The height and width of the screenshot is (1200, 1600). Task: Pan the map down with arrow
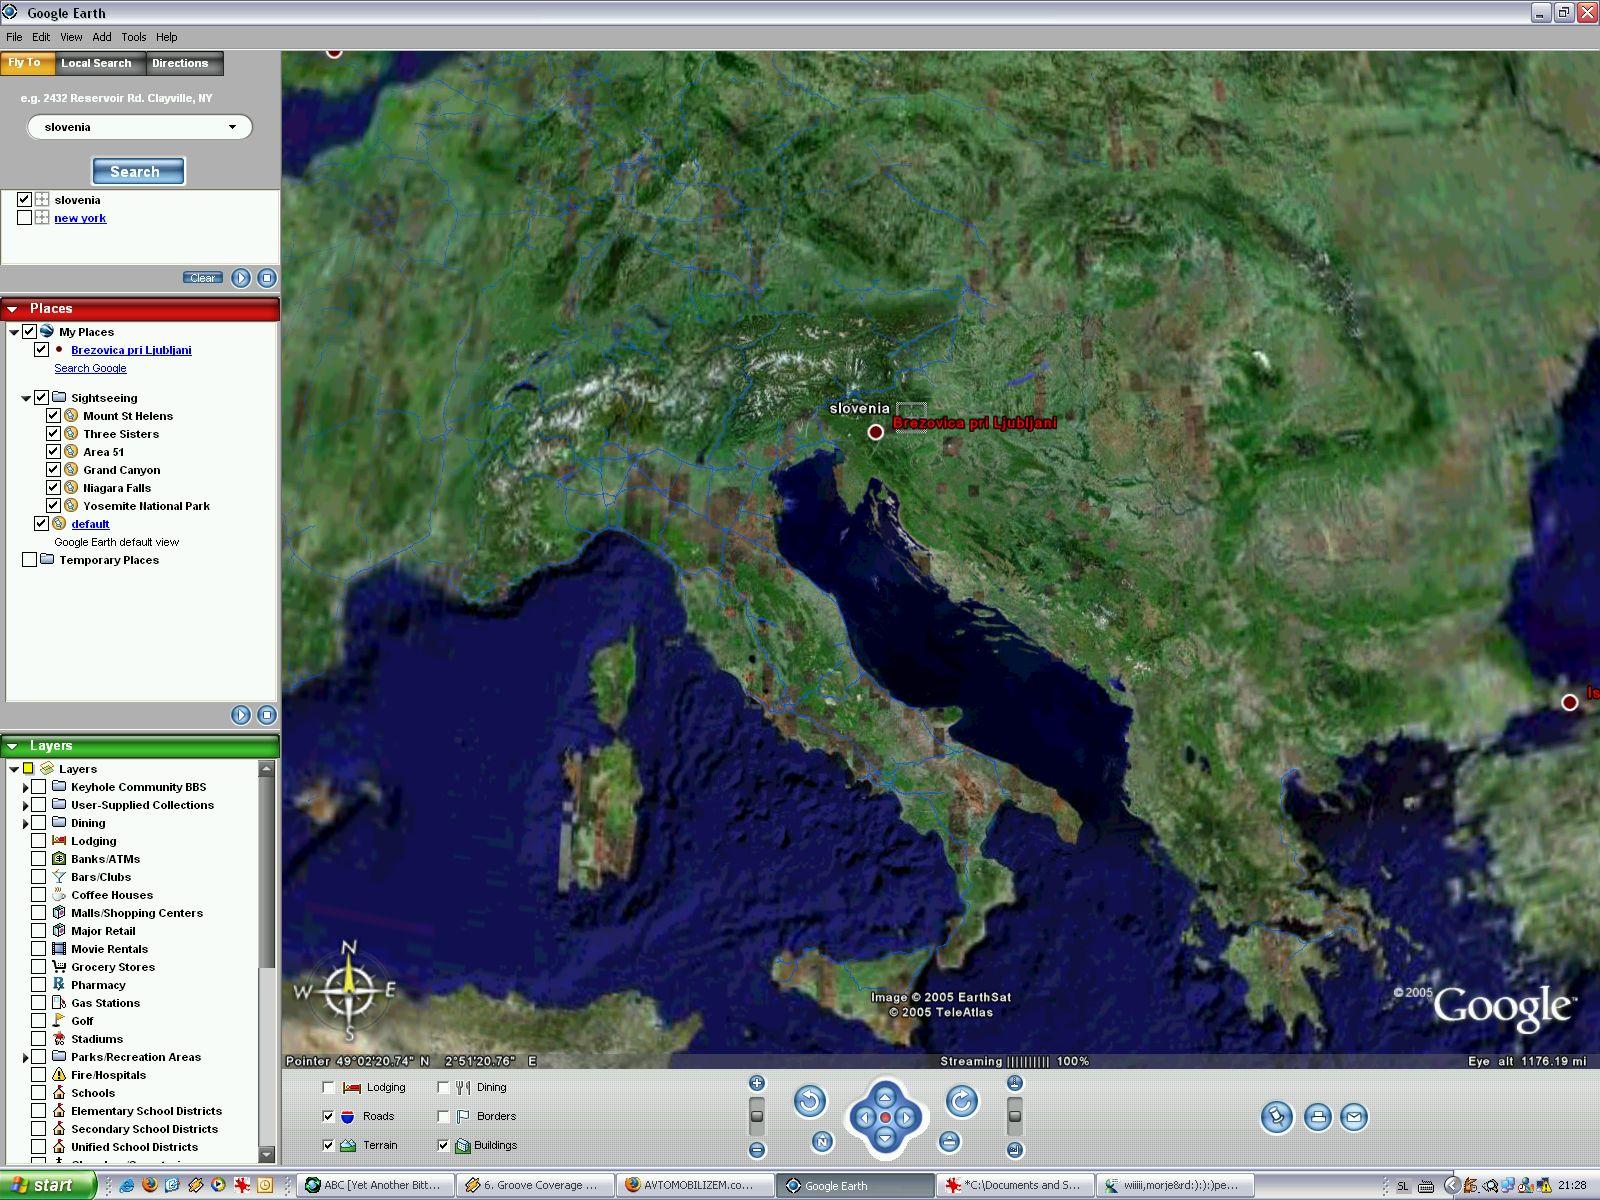pyautogui.click(x=885, y=1137)
